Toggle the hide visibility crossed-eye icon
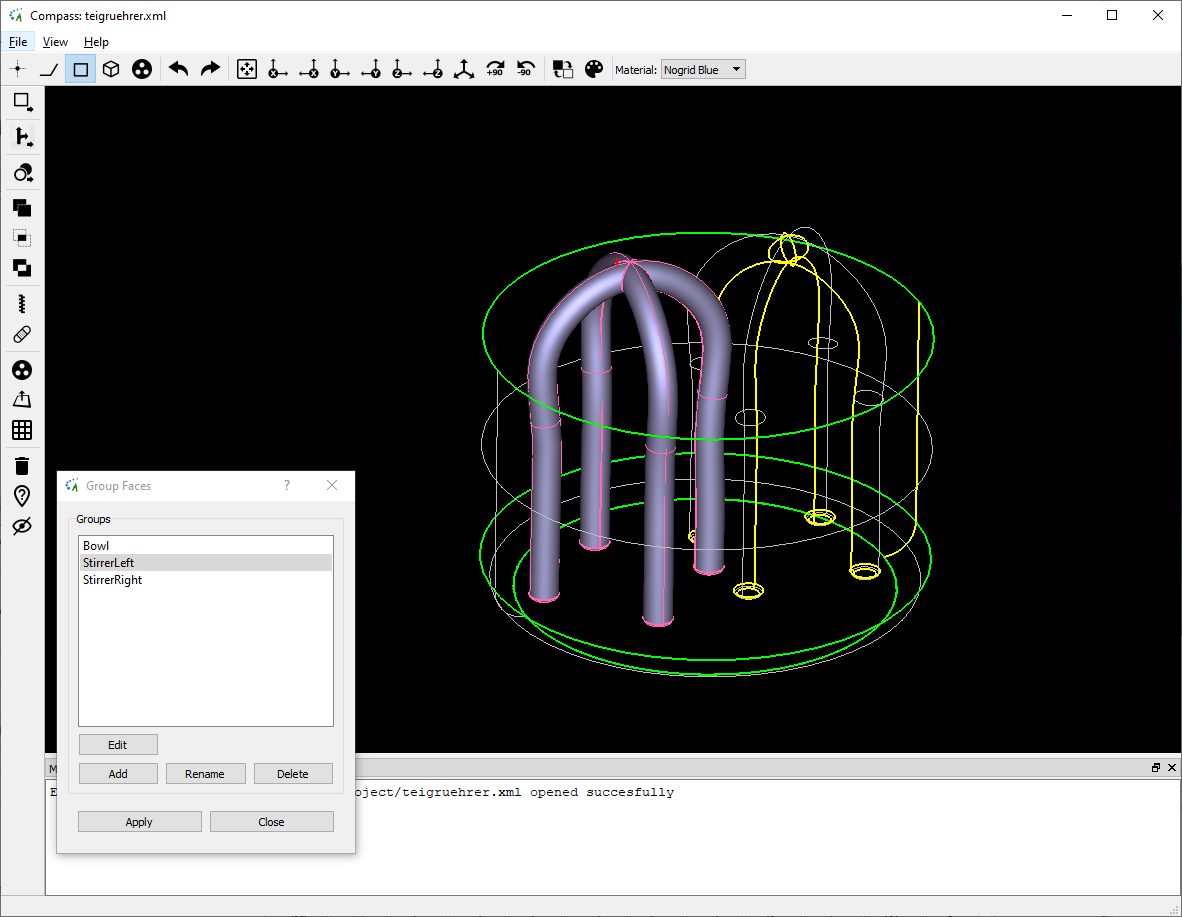Viewport: 1182px width, 917px height. (x=23, y=526)
